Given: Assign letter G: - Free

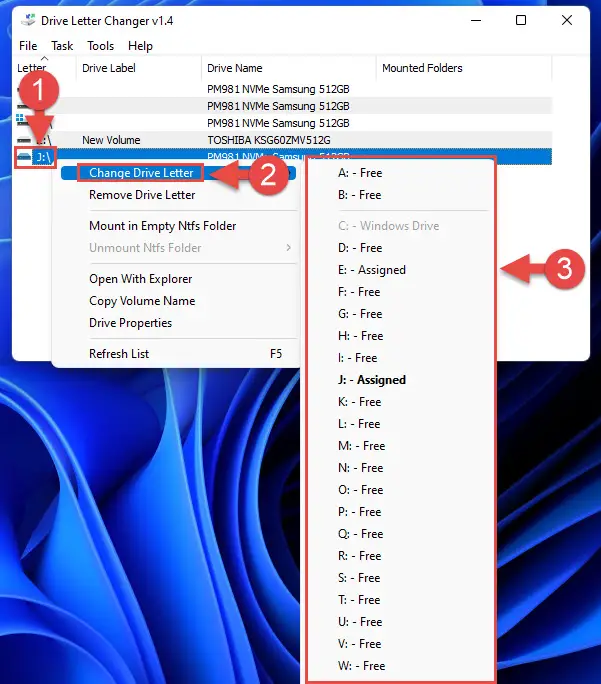Looking at the screenshot, I should [x=360, y=314].
